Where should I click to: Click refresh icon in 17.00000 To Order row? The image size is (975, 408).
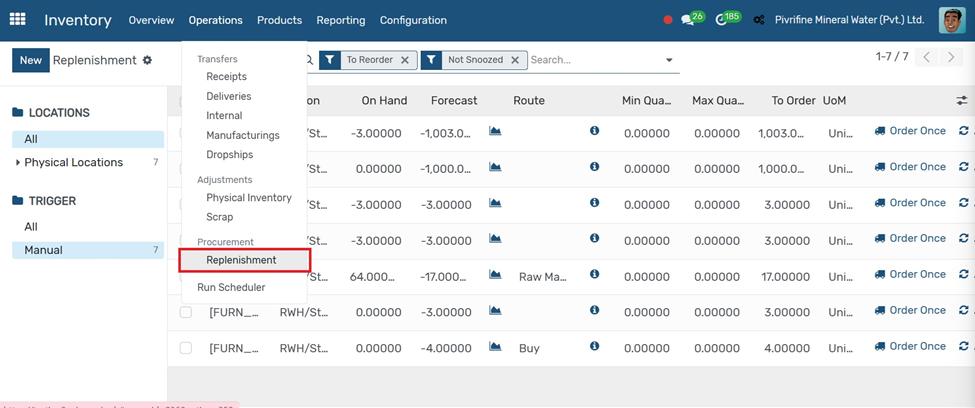[964, 274]
